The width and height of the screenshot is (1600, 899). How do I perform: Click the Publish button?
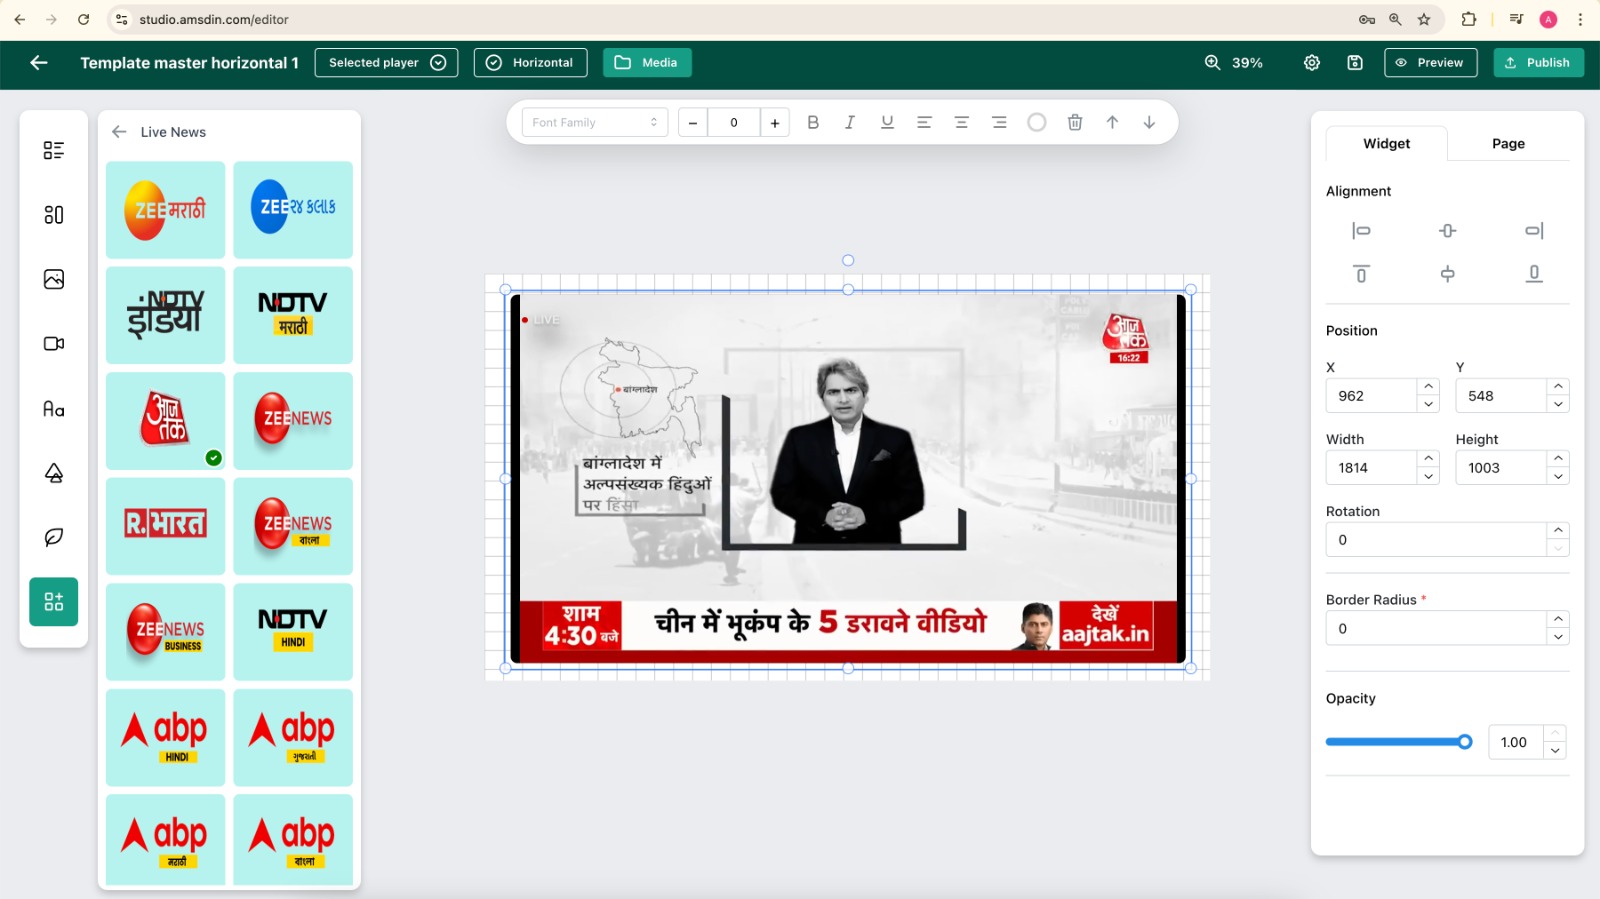(x=1538, y=62)
